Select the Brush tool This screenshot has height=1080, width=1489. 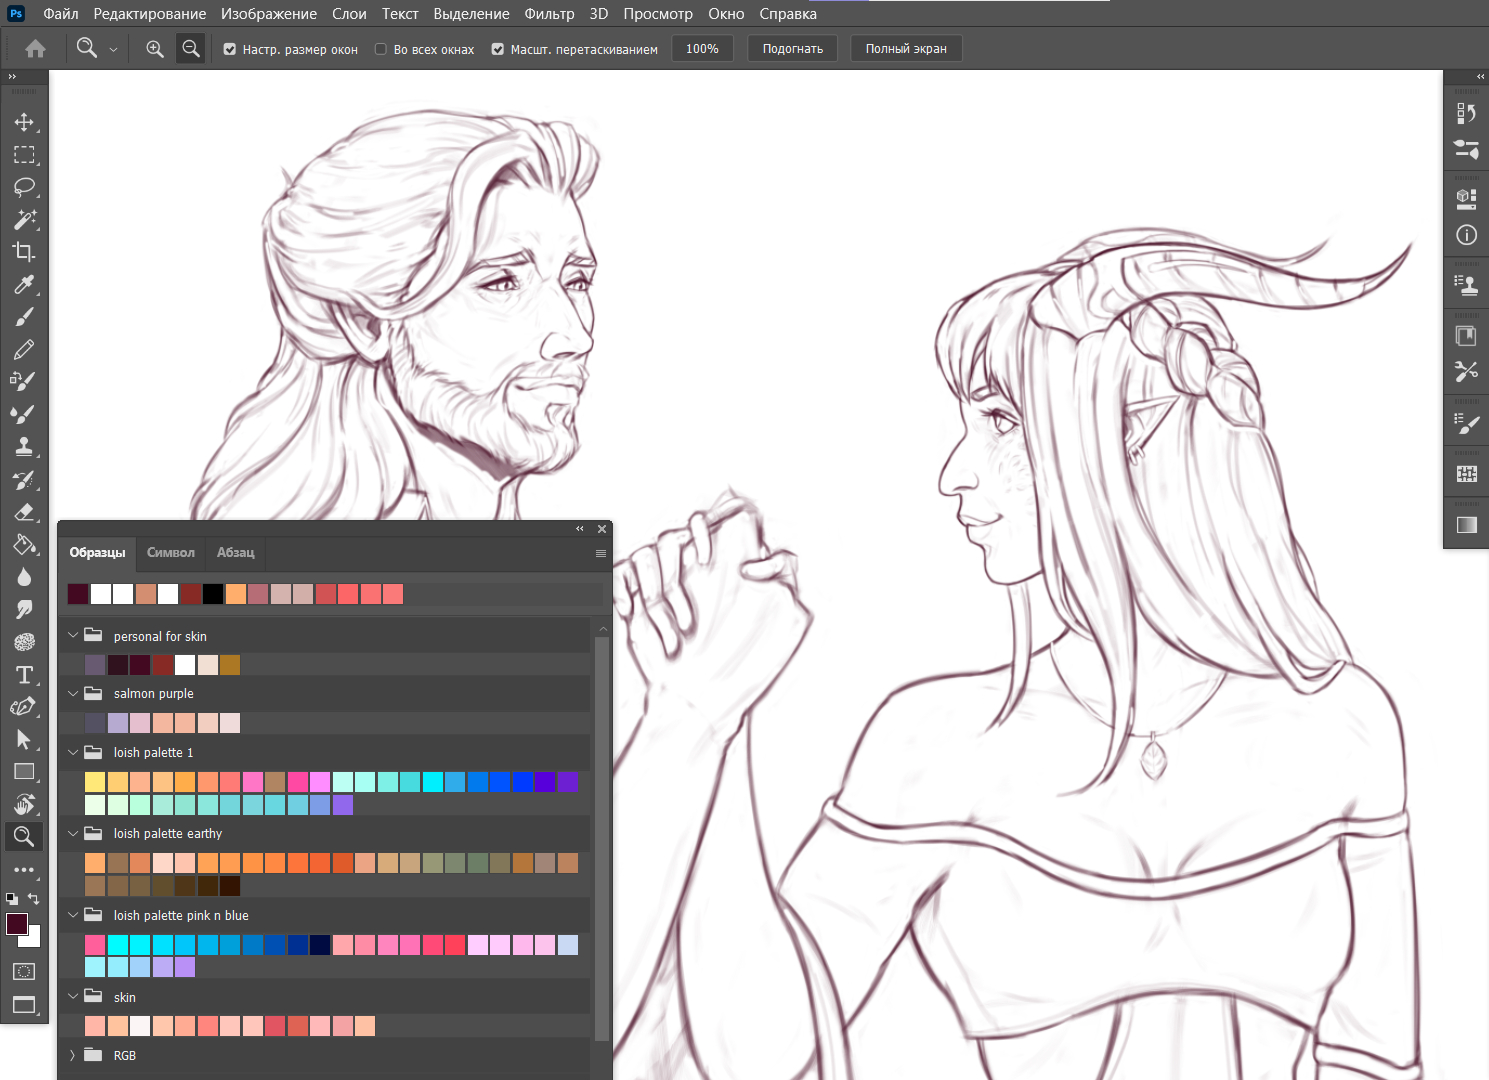[x=24, y=317]
